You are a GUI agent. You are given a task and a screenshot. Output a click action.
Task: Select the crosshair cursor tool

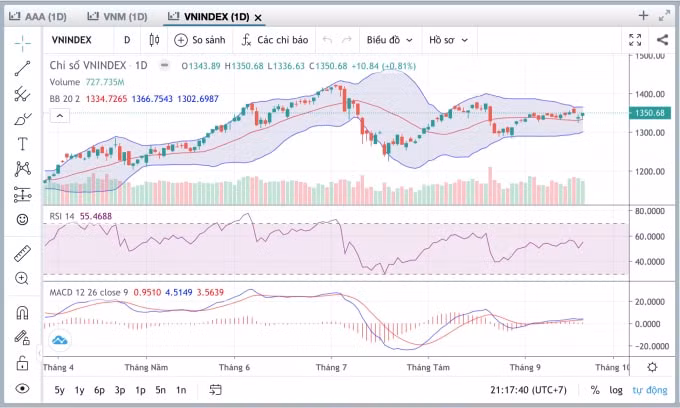(23, 42)
